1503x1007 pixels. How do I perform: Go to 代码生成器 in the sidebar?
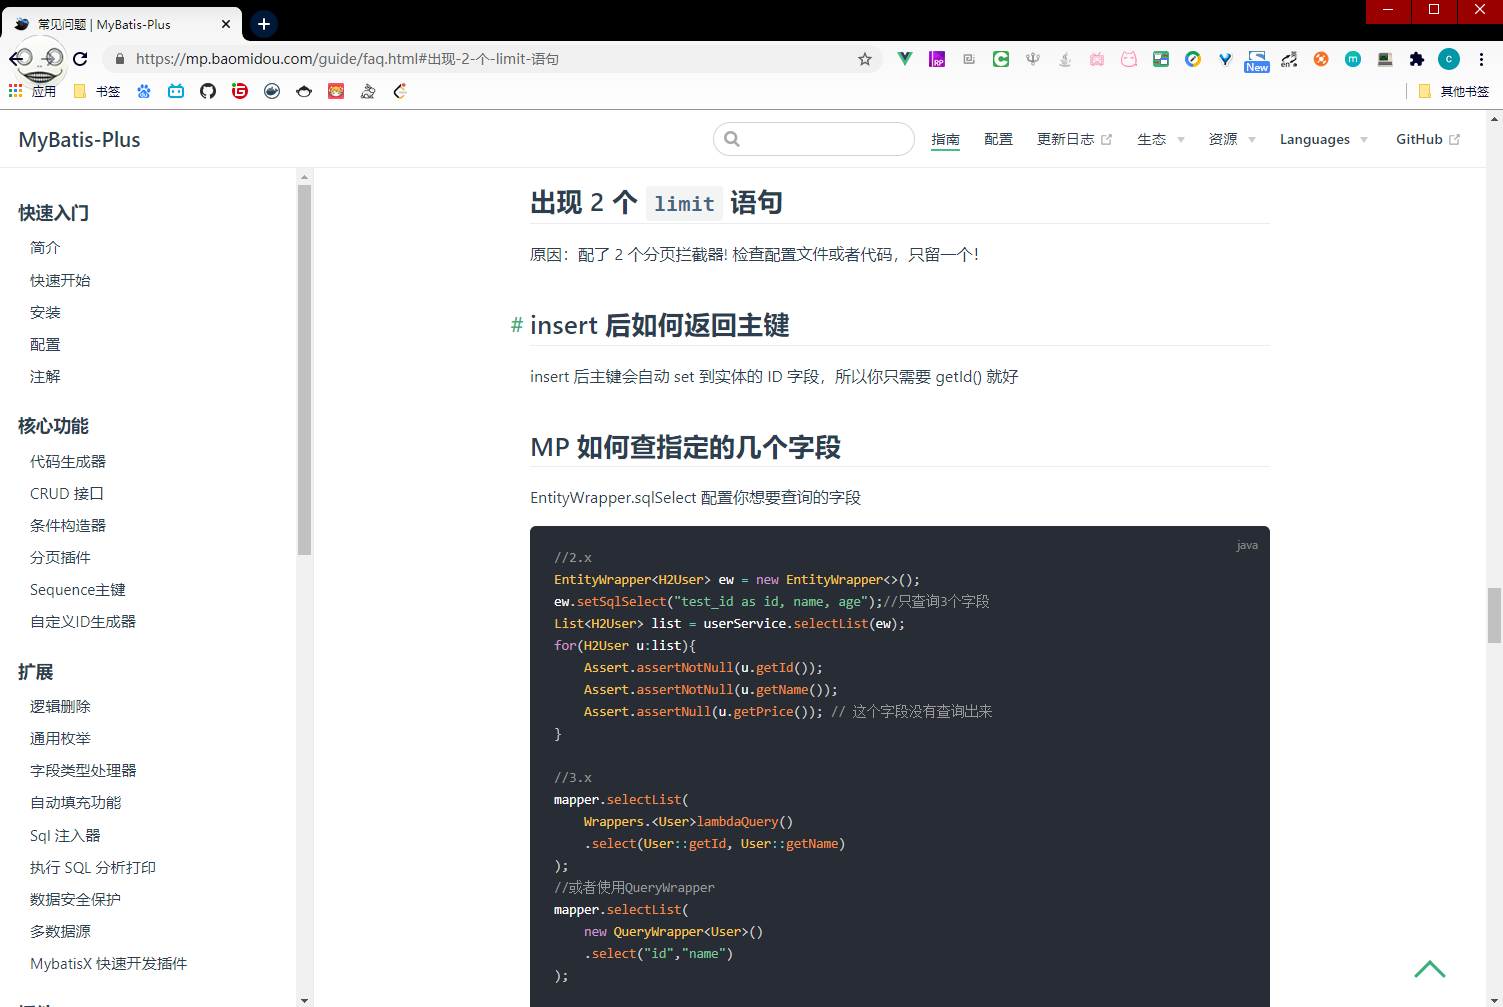(68, 462)
